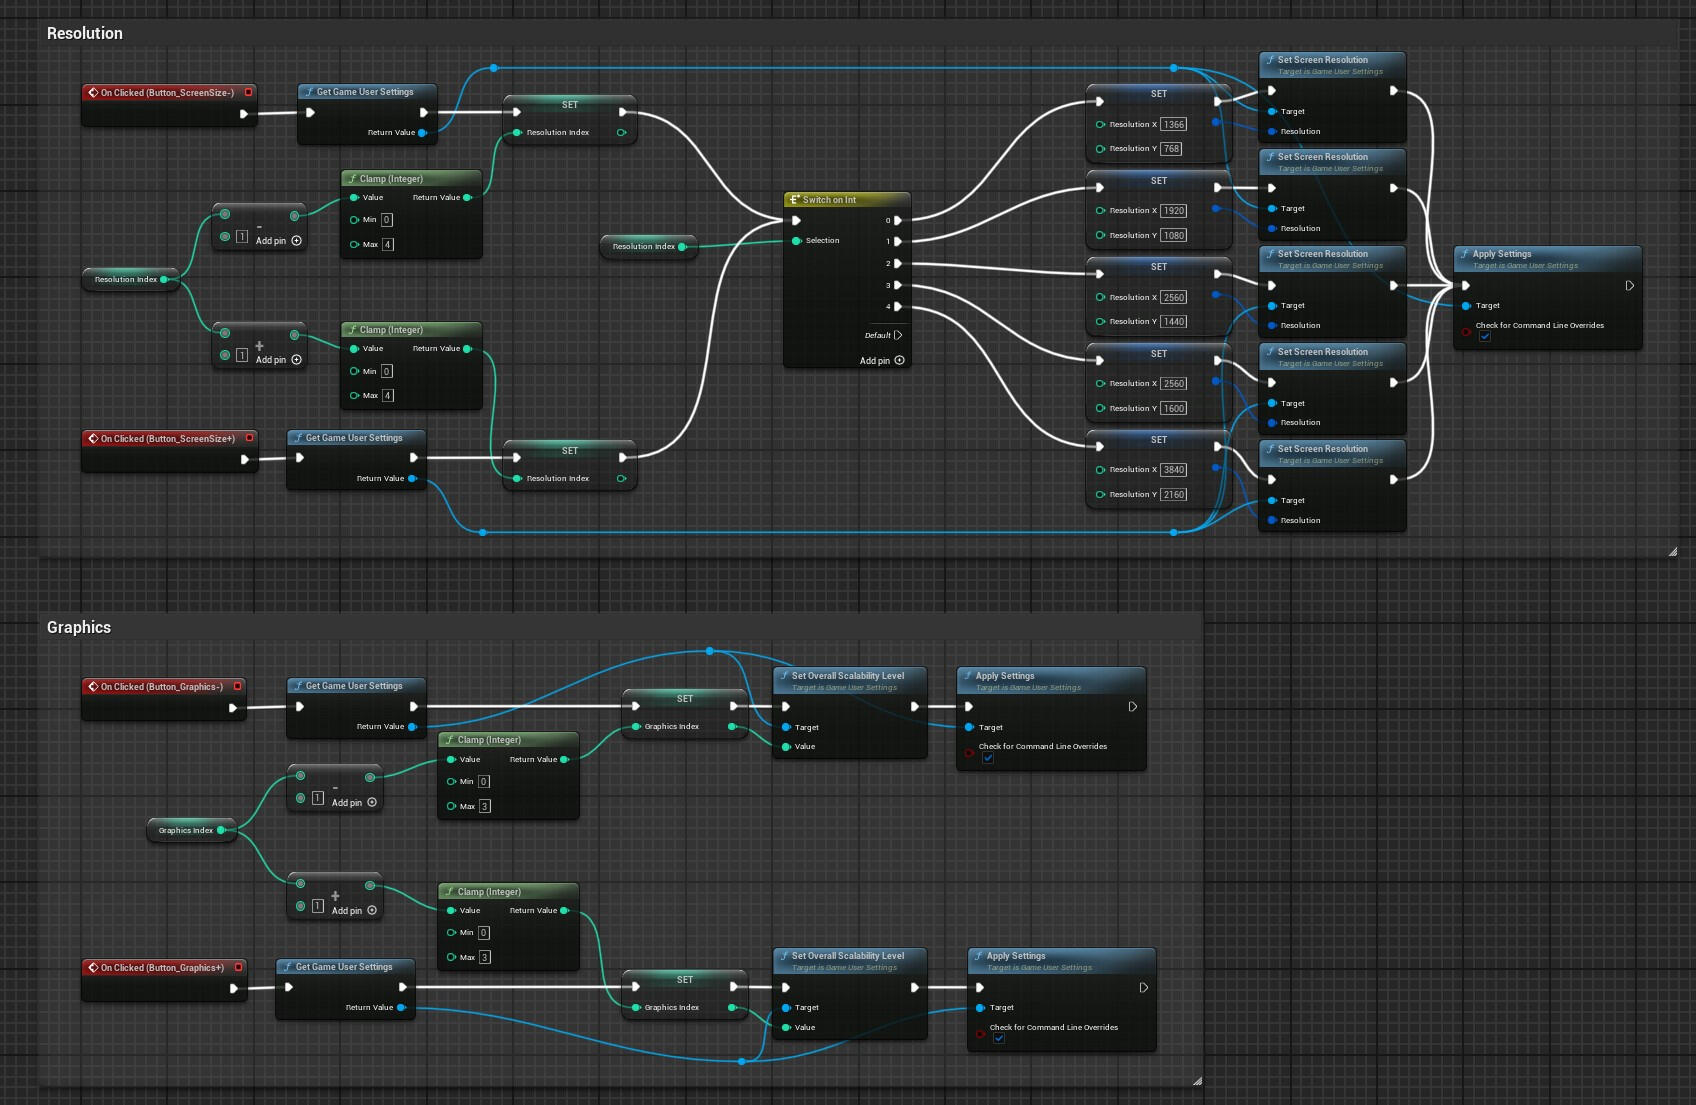Select the On Clicked (Button_ScreenSize+) event node
Screen dimensions: 1696x1105
pyautogui.click(x=167, y=438)
